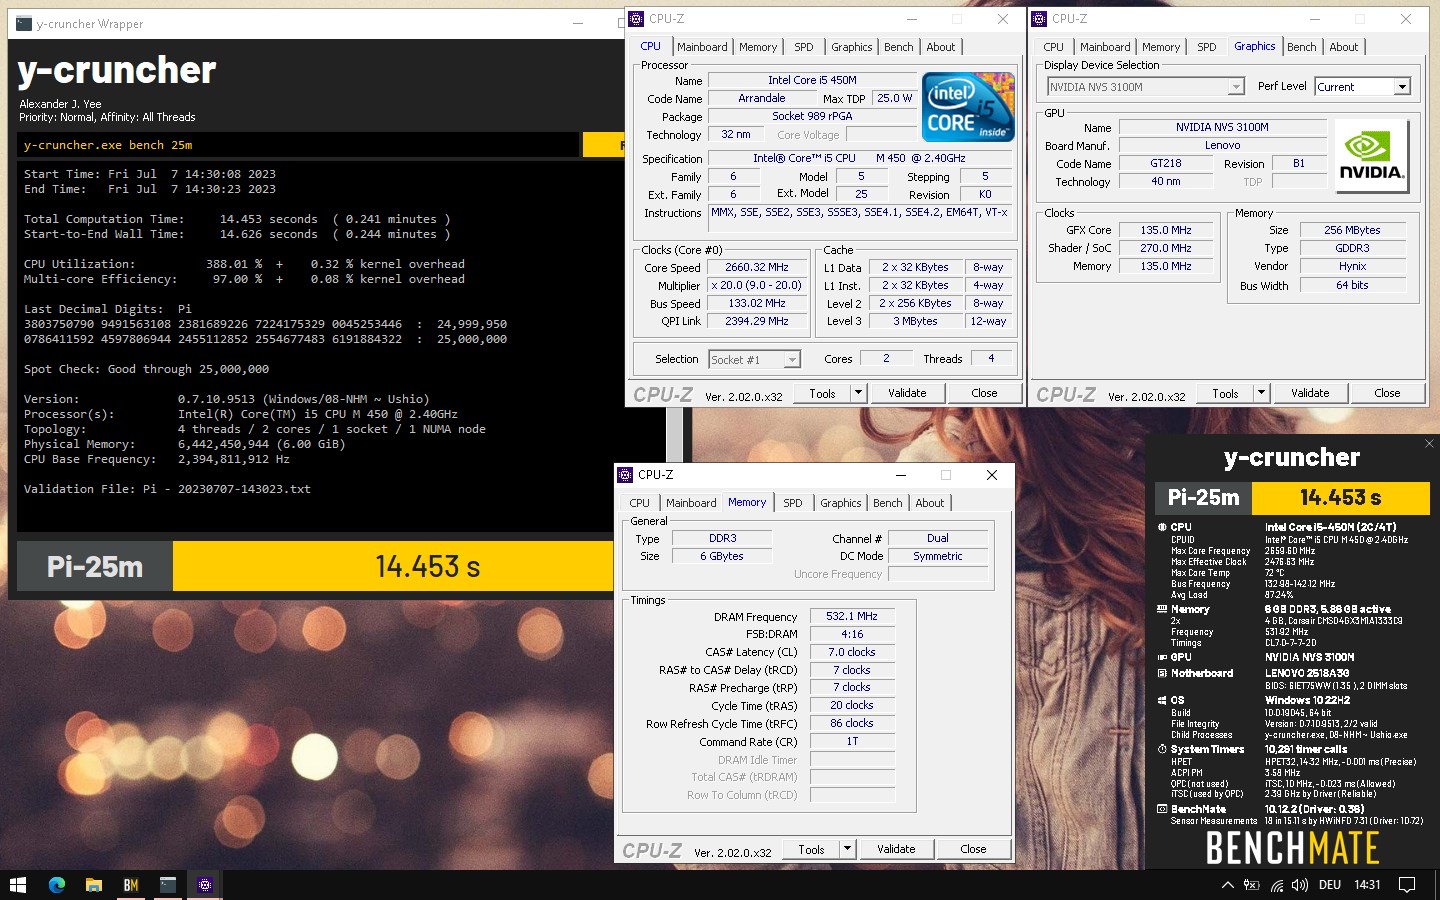Open the NVIDIA NVS 3100M display device dropdown

1236,87
